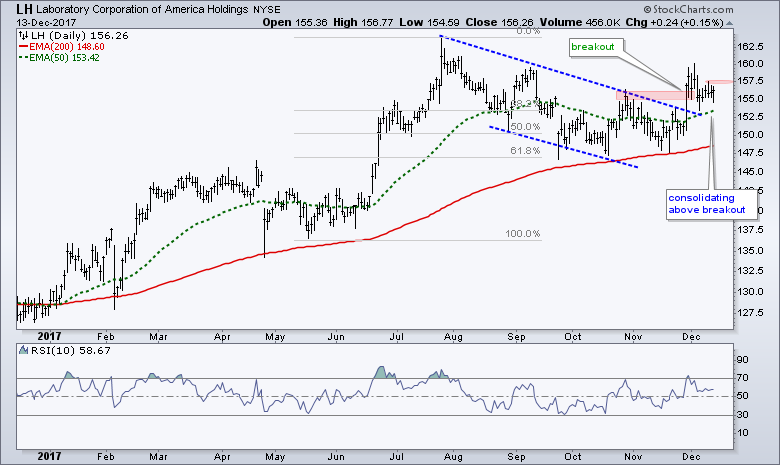Click the red EMA(200) 148.60 legend entry

62,46
